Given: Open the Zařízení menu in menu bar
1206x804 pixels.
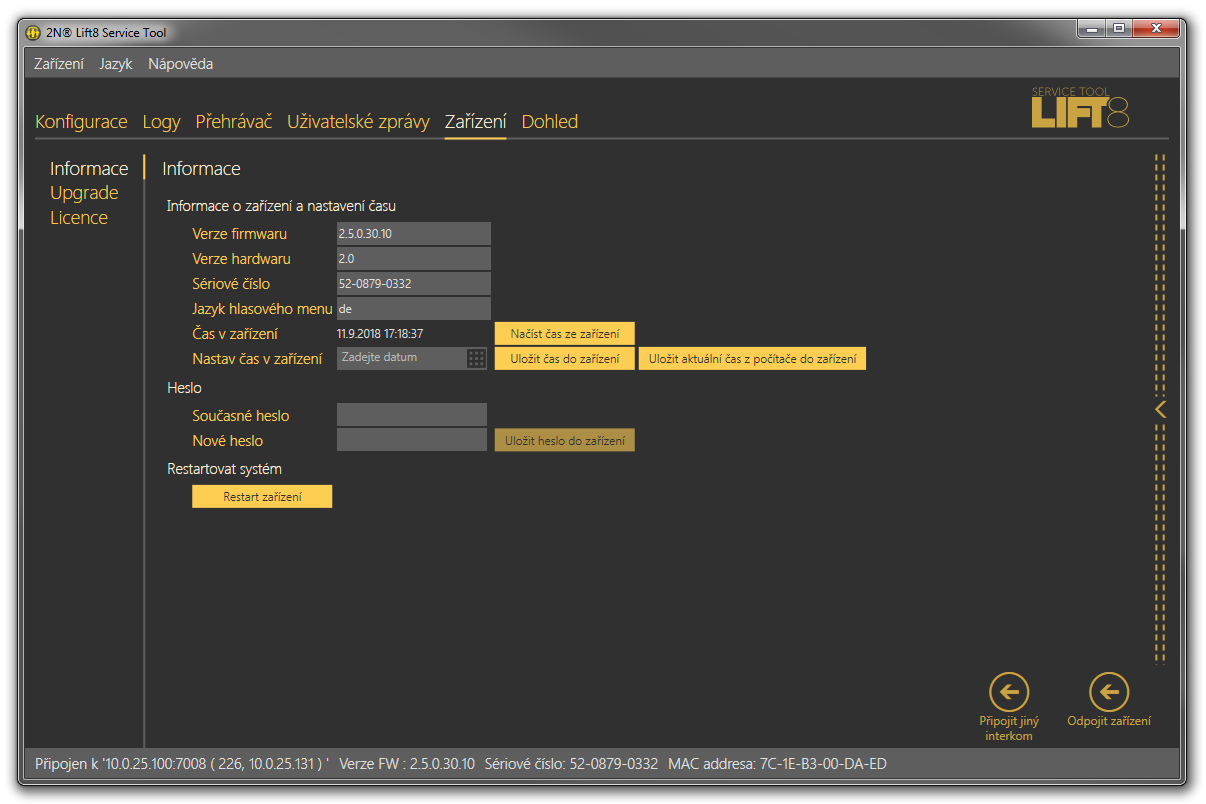Looking at the screenshot, I should [x=59, y=64].
